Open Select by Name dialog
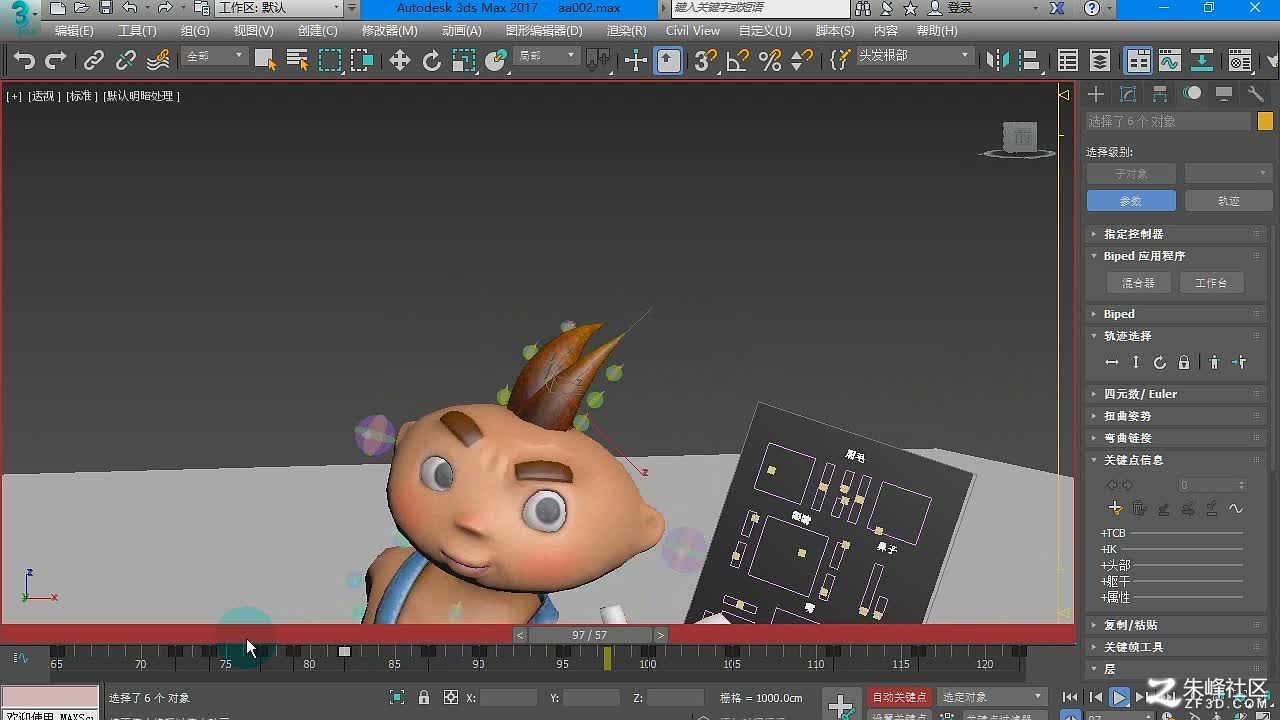The height and width of the screenshot is (720, 1280). point(297,61)
